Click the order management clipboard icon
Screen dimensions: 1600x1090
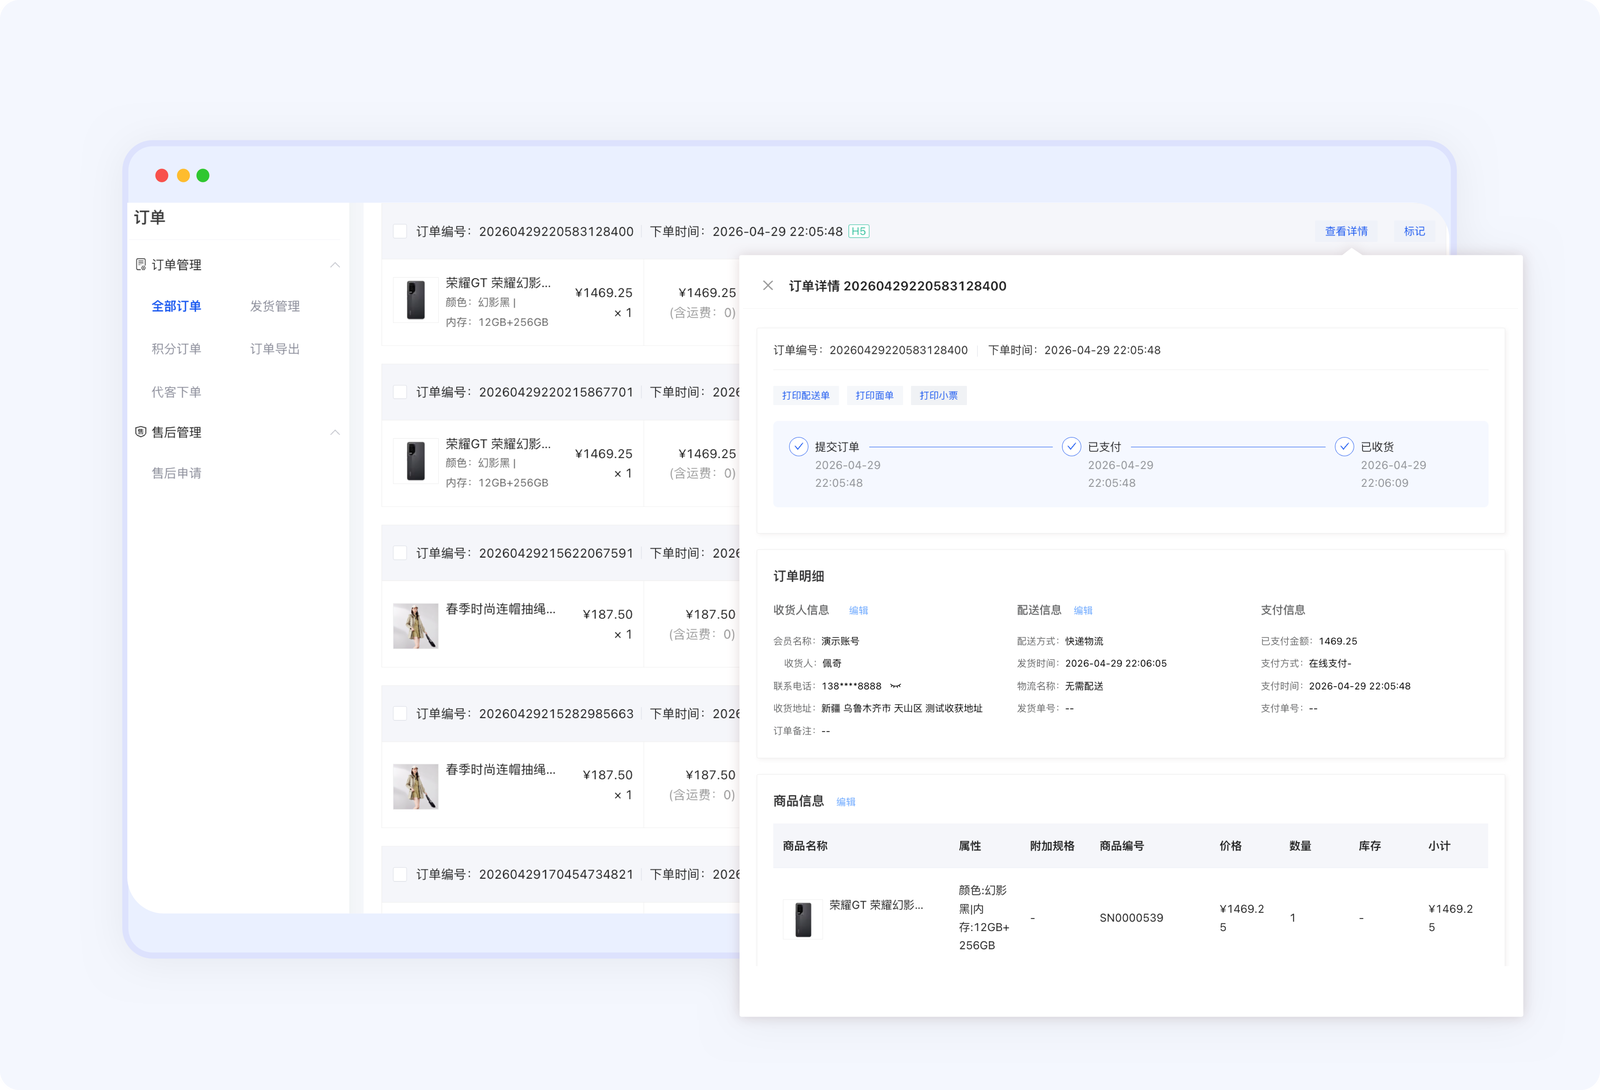(141, 265)
